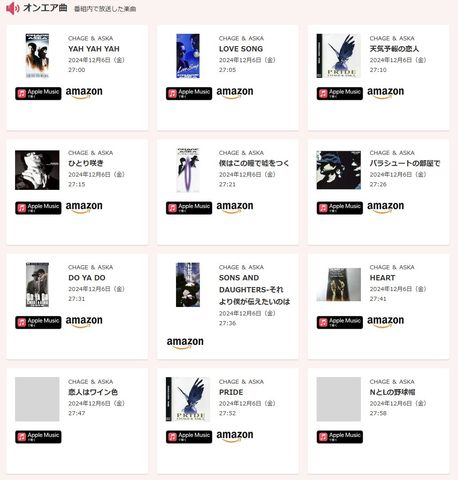Open Amazon link for パラシュートの部屋で
The height and width of the screenshot is (480, 458).
click(385, 207)
